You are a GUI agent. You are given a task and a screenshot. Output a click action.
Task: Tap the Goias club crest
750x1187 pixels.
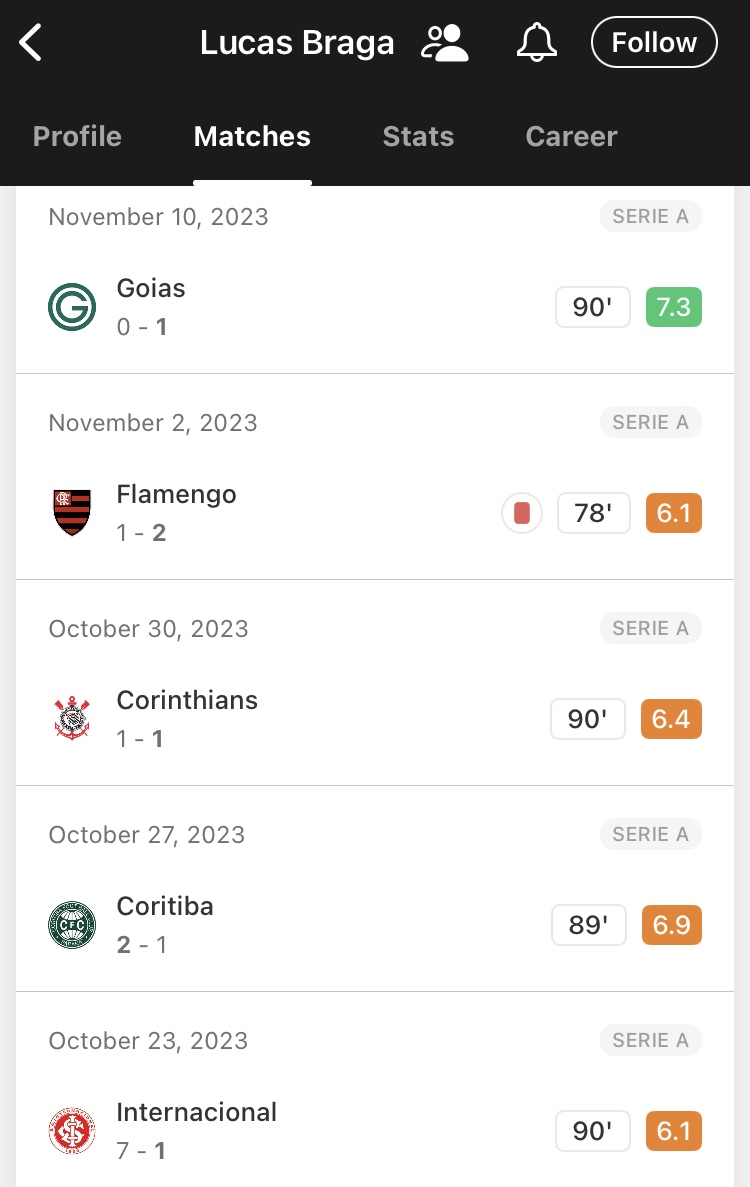click(72, 307)
